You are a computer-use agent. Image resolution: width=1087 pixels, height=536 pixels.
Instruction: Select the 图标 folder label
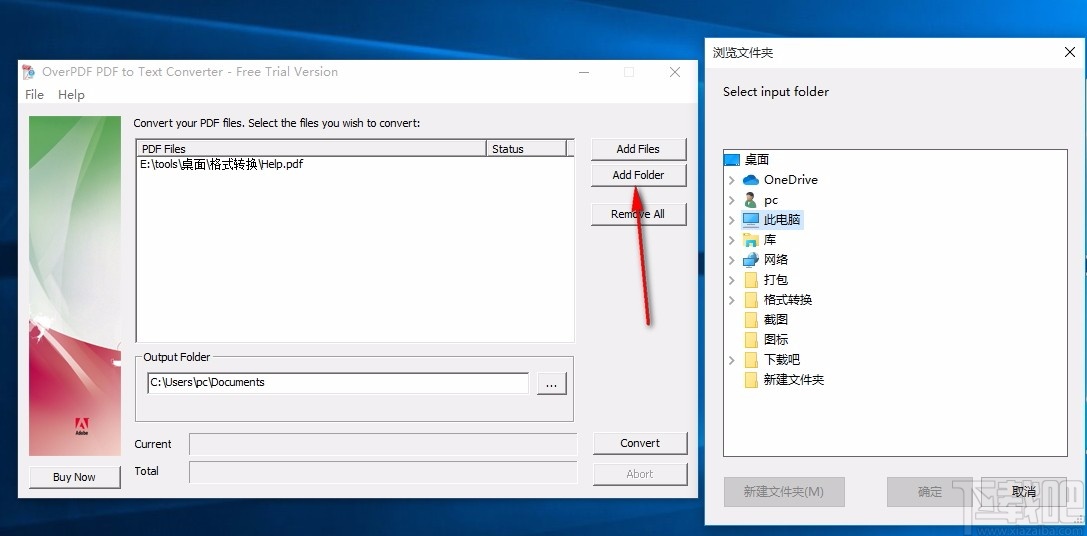click(776, 340)
